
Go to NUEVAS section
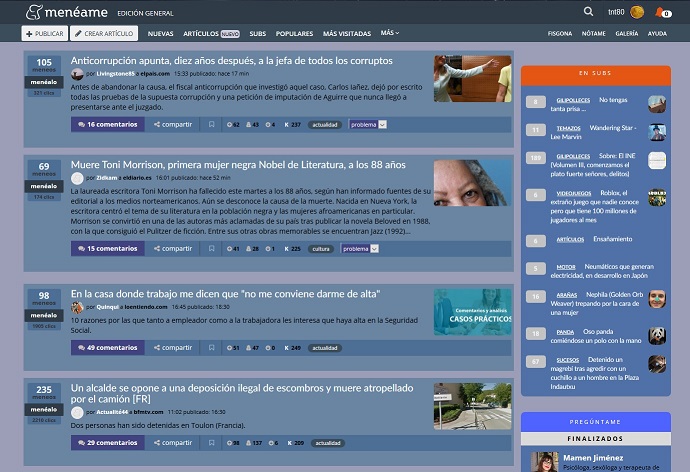(161, 33)
